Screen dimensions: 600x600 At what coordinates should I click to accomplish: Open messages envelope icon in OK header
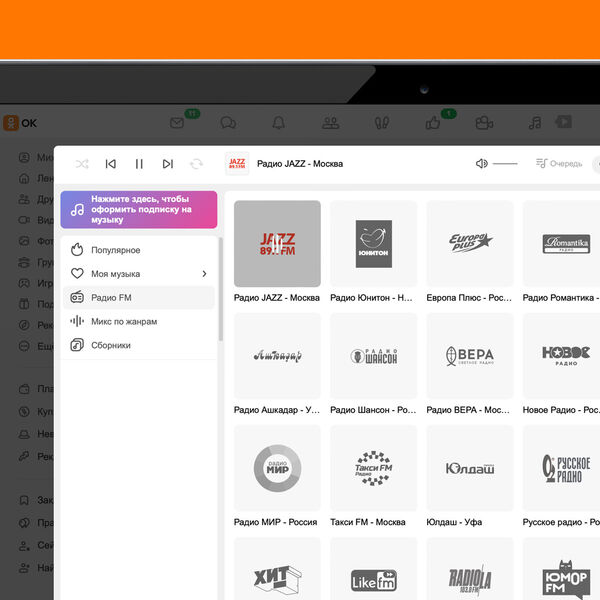point(177,123)
